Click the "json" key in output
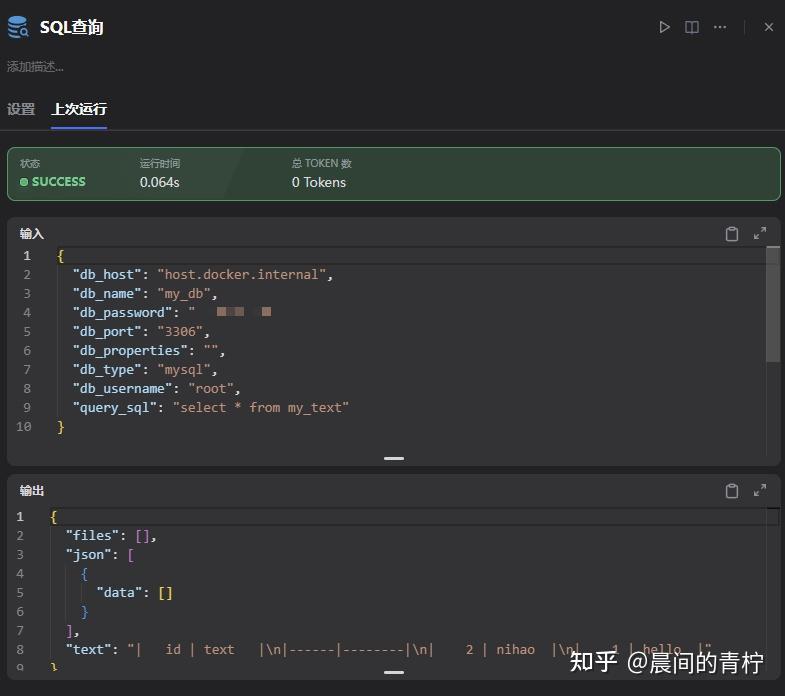Viewport: 785px width, 696px height. point(88,555)
